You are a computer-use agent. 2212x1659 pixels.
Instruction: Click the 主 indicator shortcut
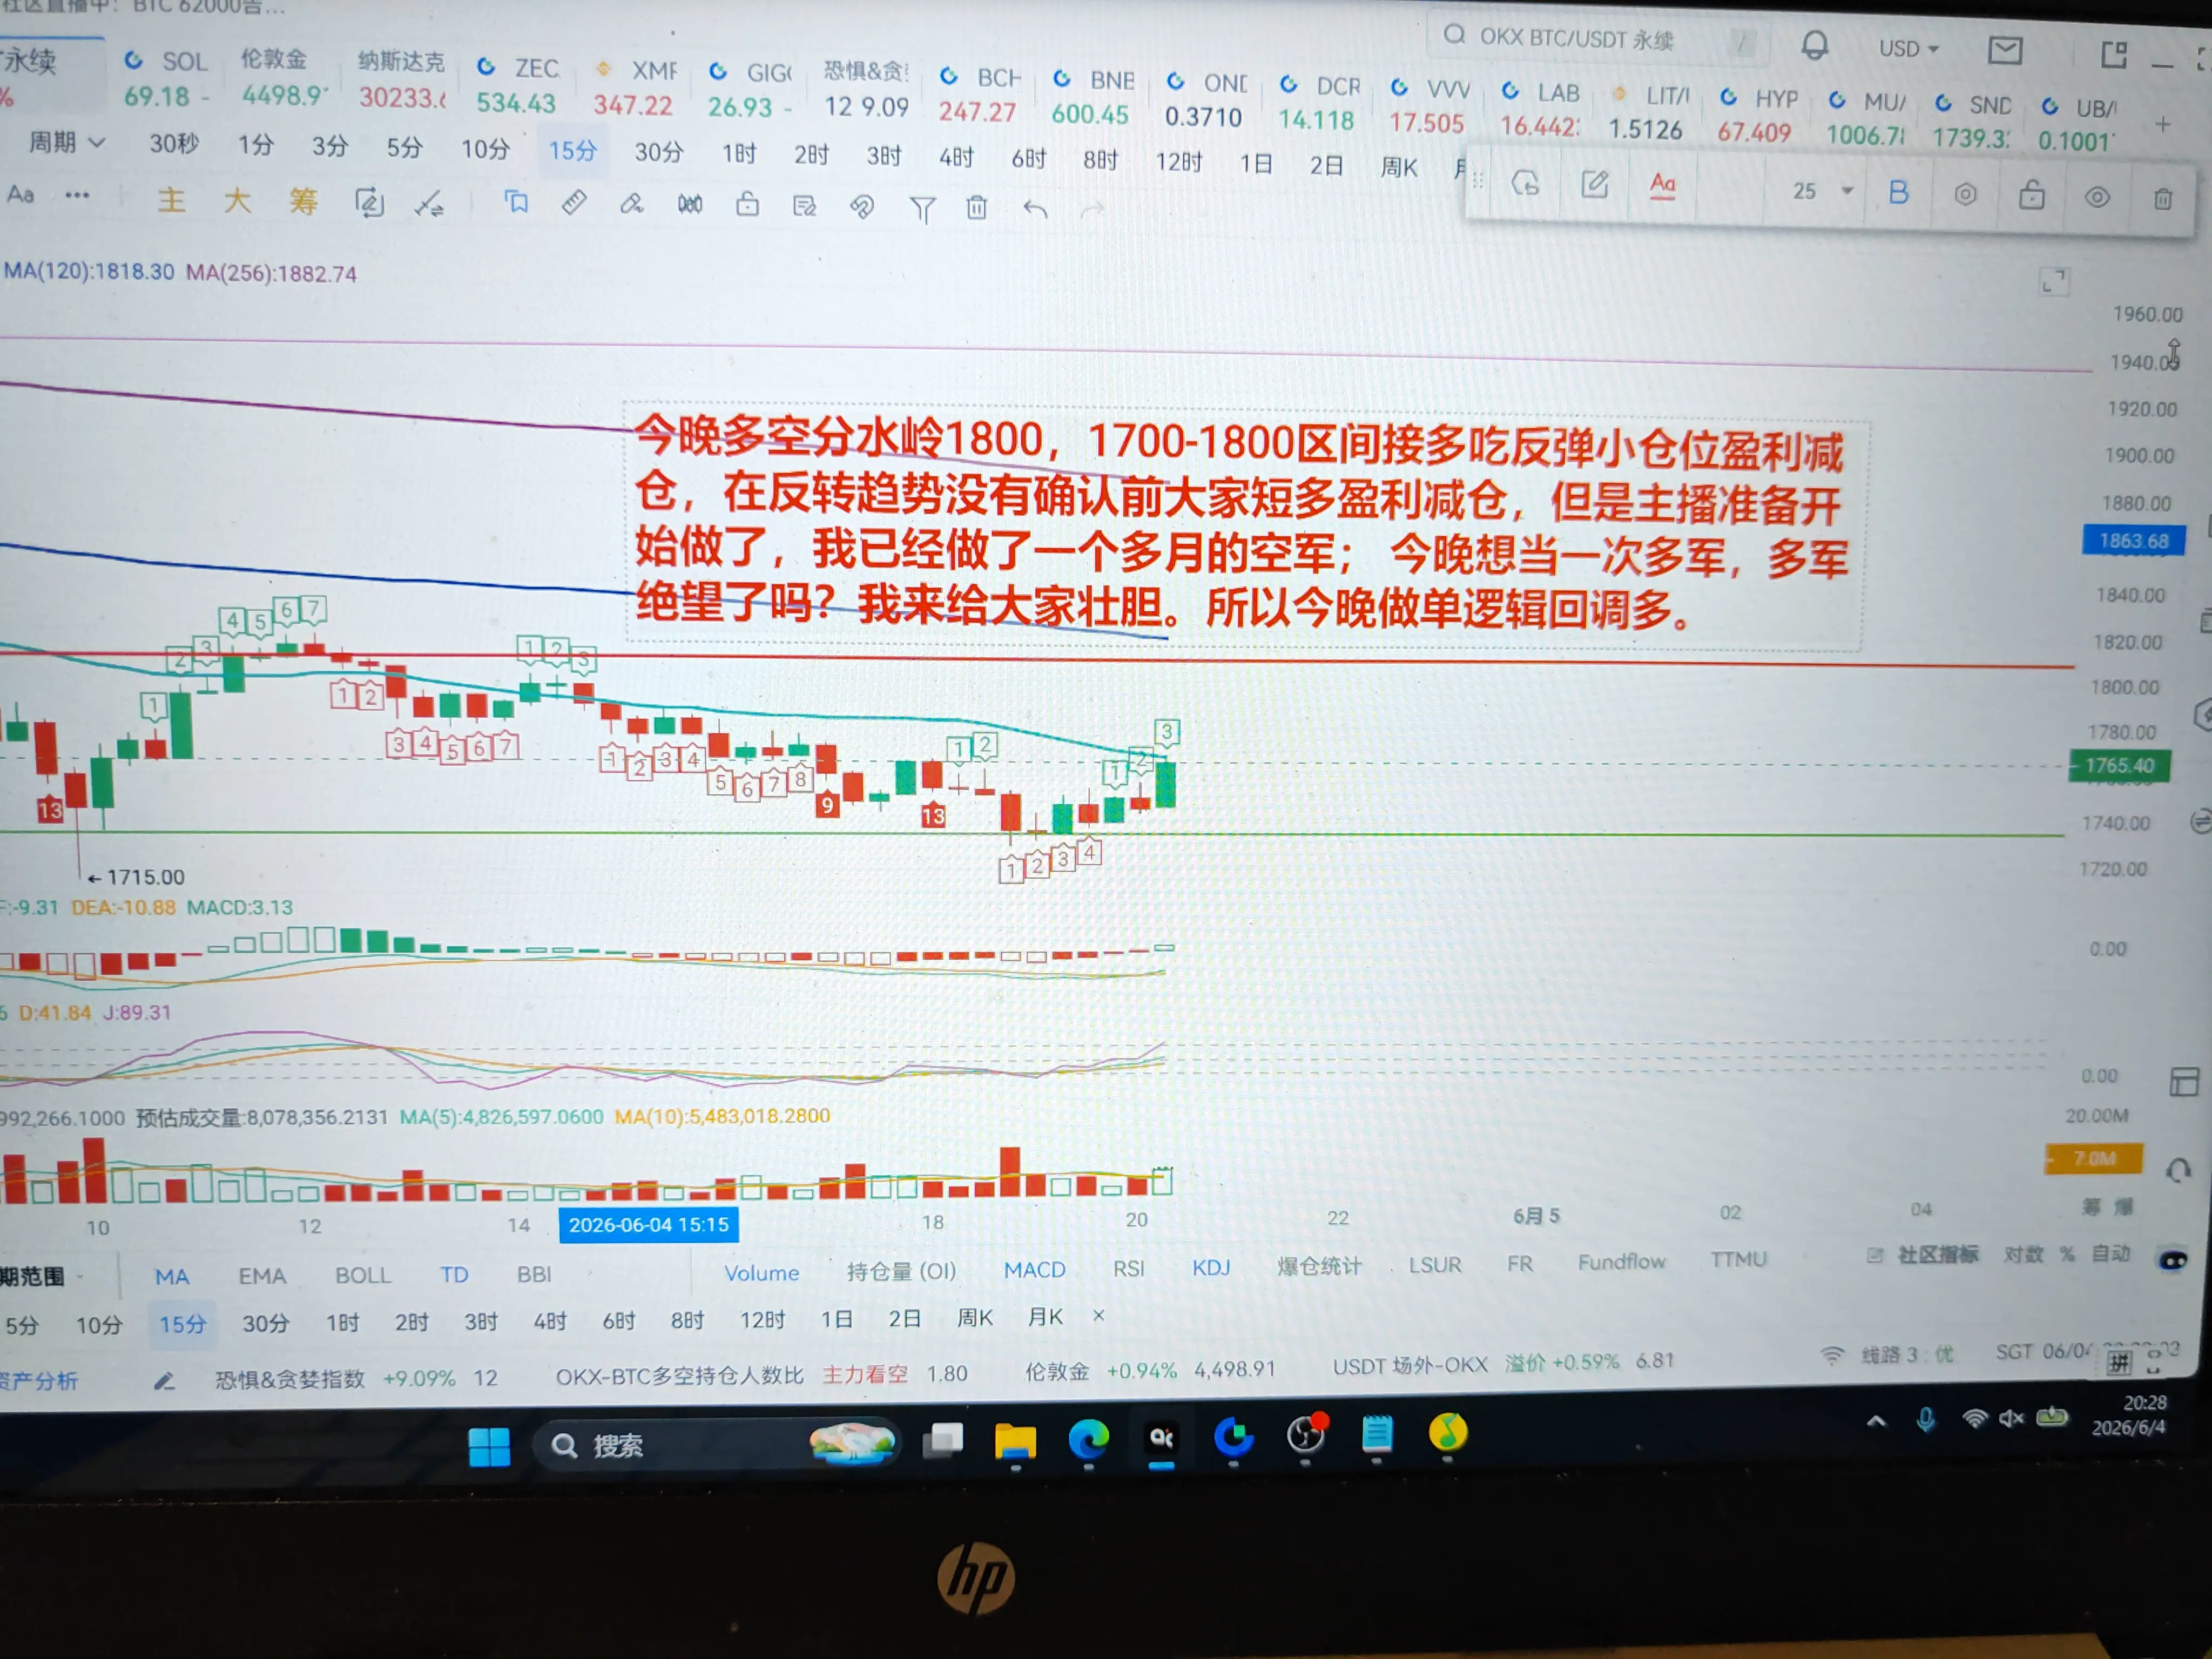tap(171, 200)
